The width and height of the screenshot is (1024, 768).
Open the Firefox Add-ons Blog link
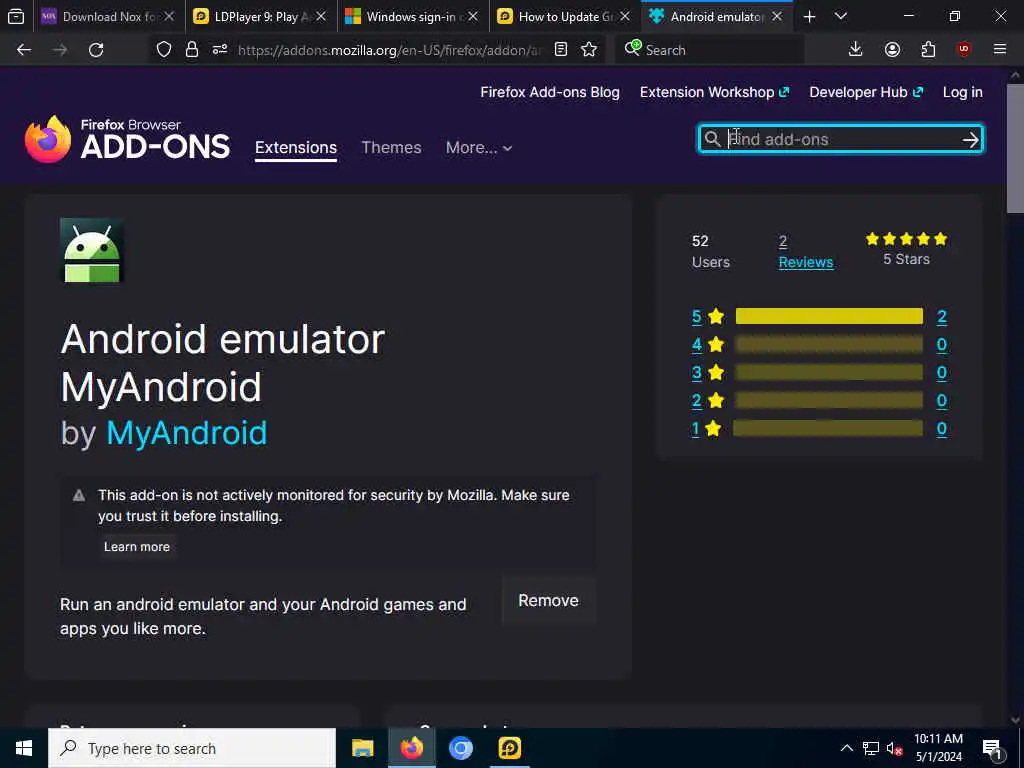[x=550, y=92]
